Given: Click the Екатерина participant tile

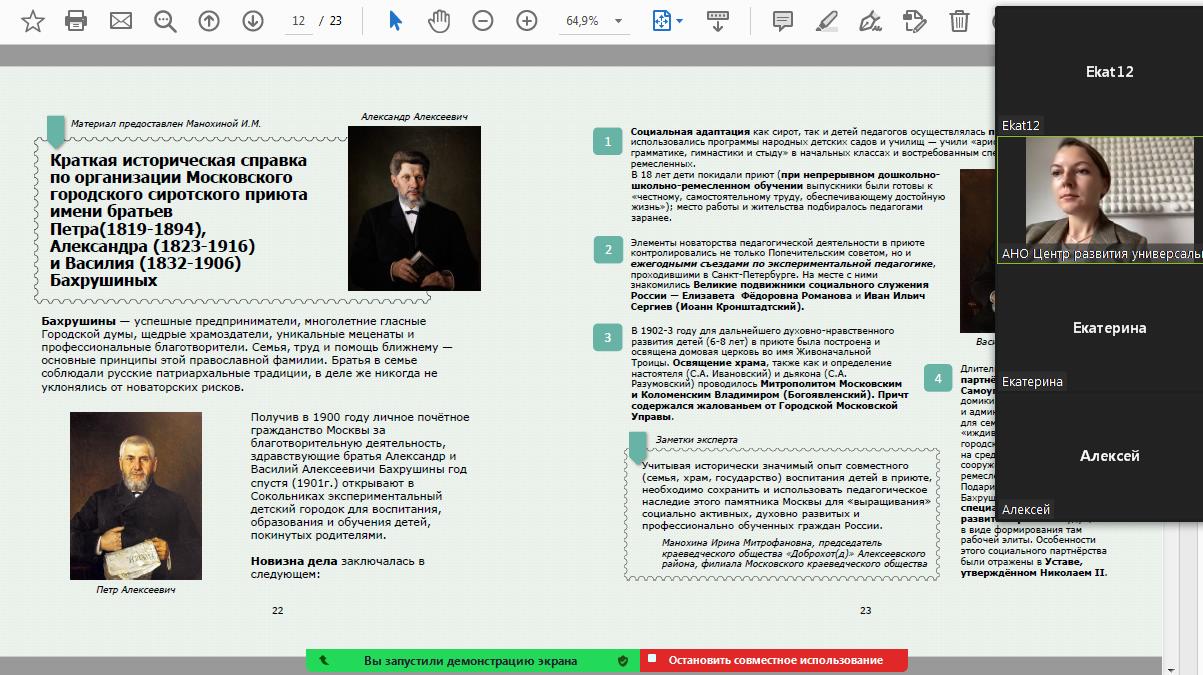Looking at the screenshot, I should [x=1099, y=327].
